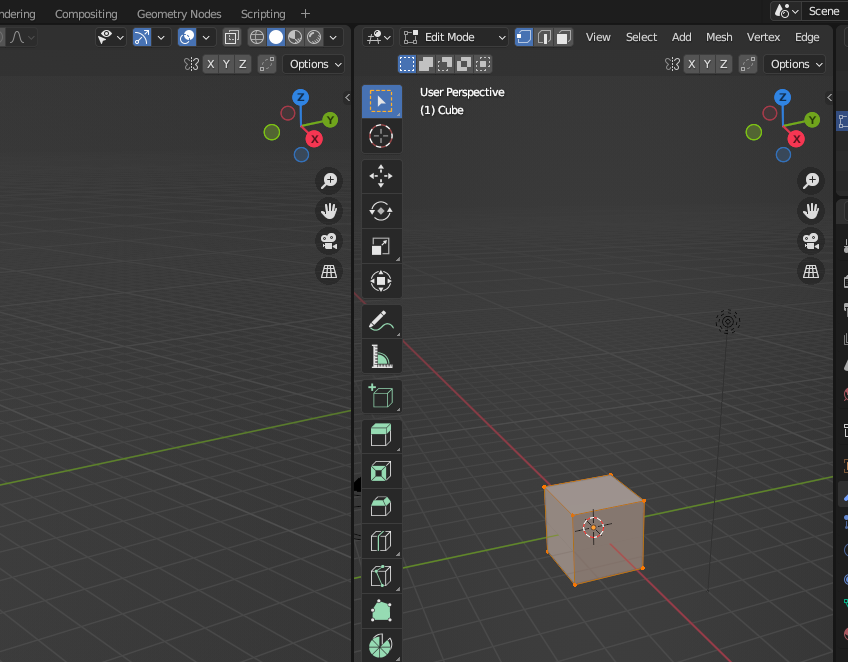This screenshot has width=848, height=662.
Task: Open the Edit Mode dropdown
Action: tap(454, 37)
